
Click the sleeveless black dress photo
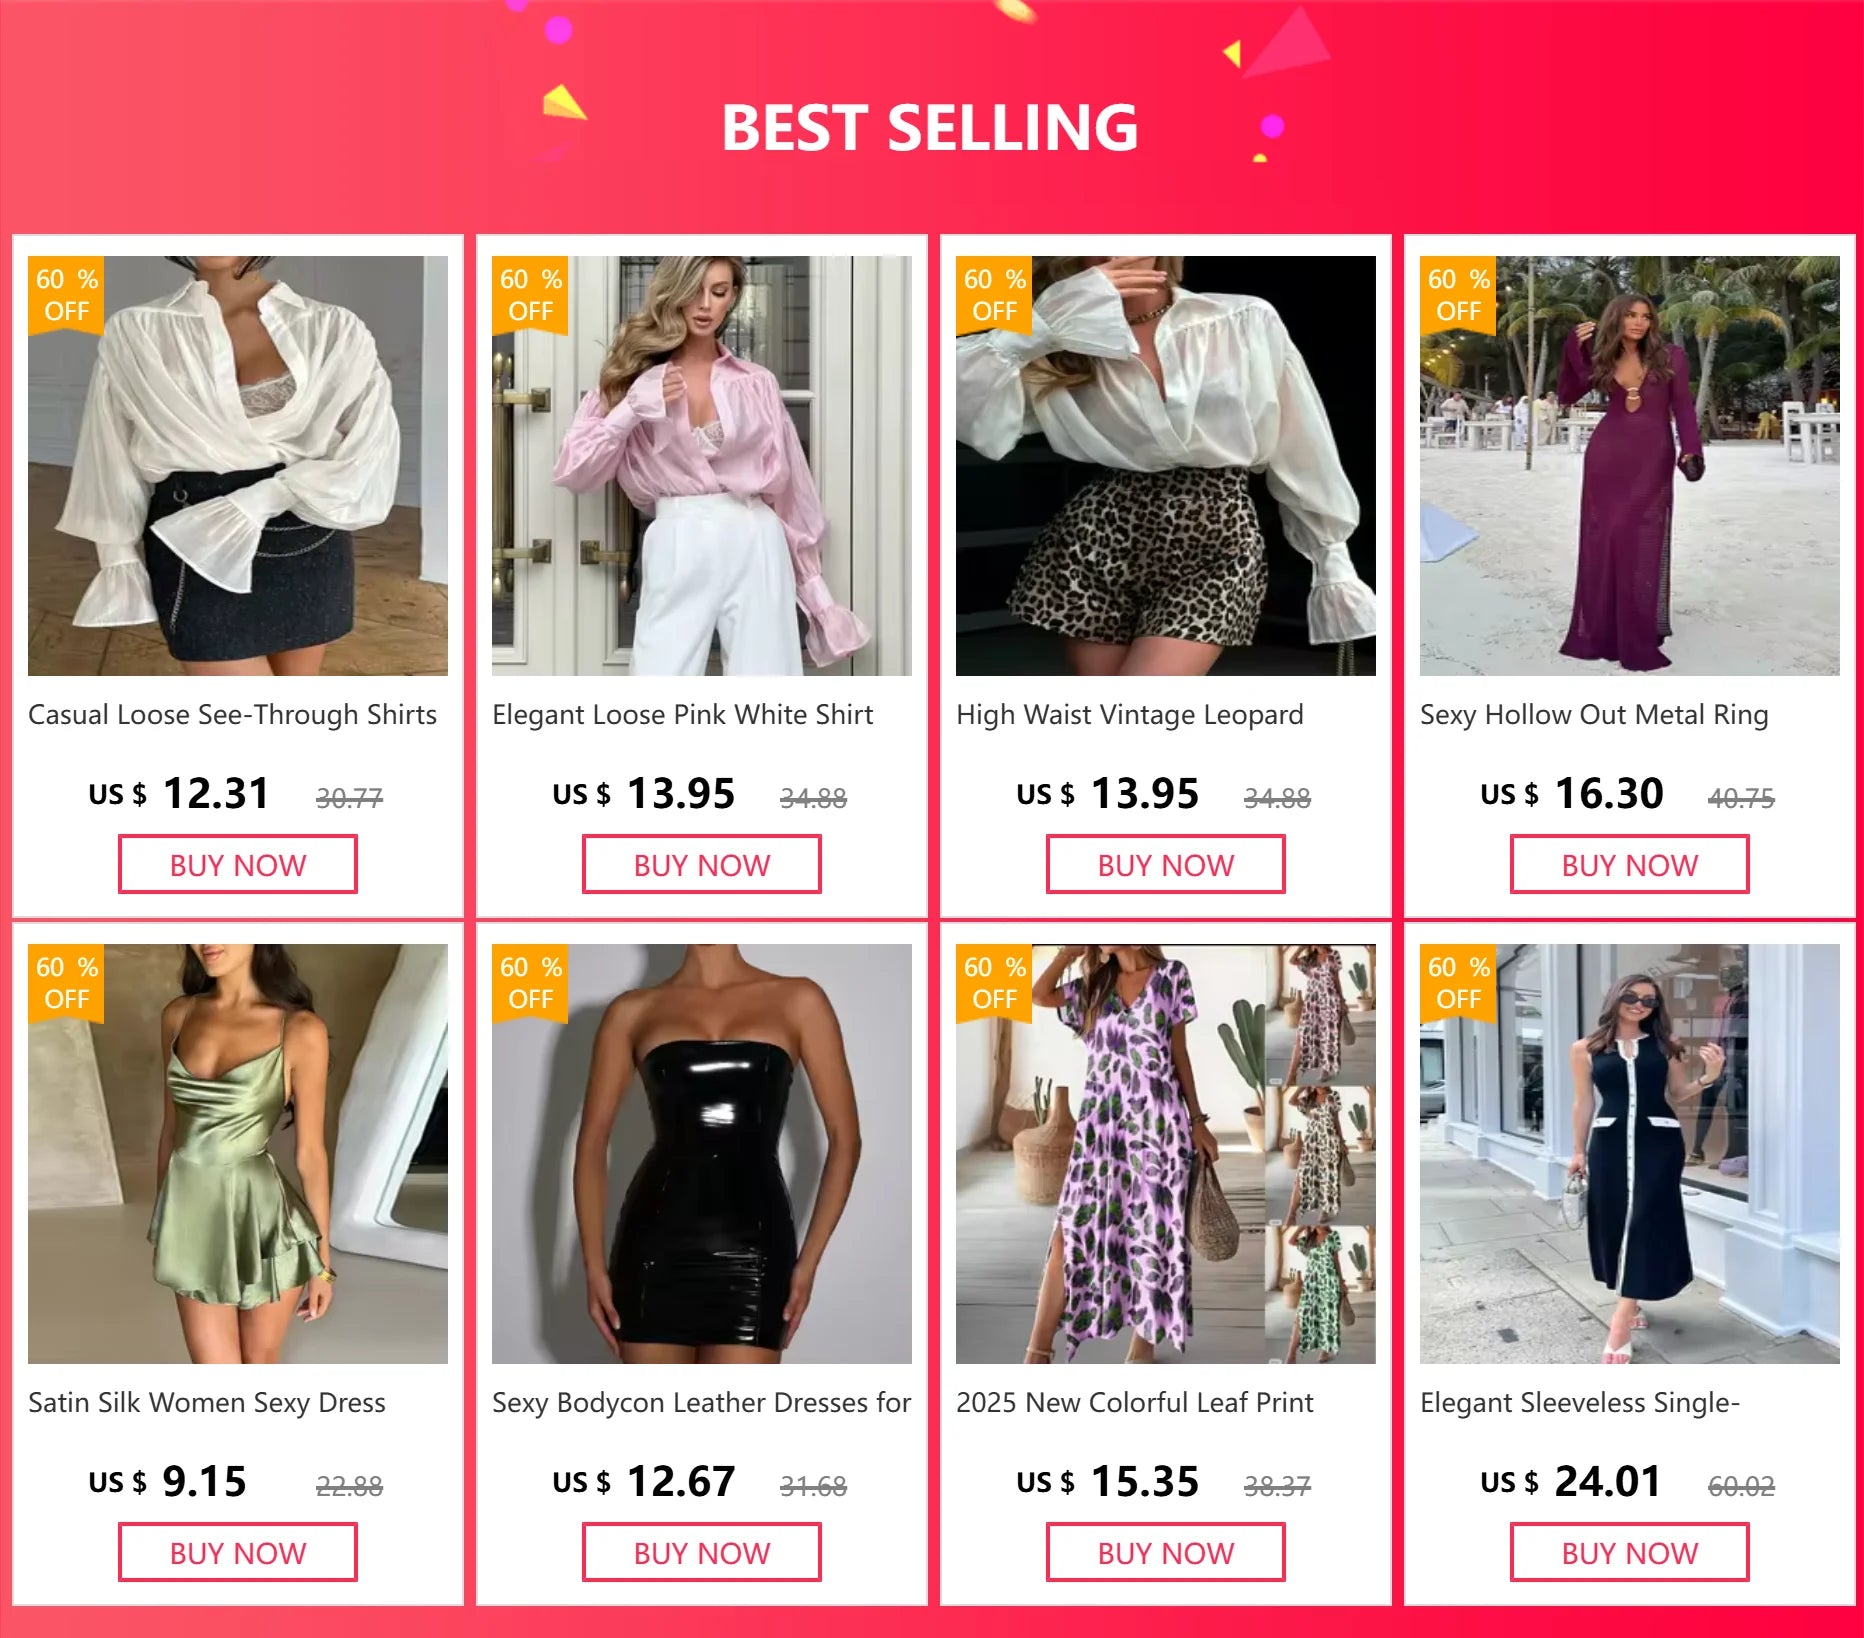pyautogui.click(x=1630, y=1154)
